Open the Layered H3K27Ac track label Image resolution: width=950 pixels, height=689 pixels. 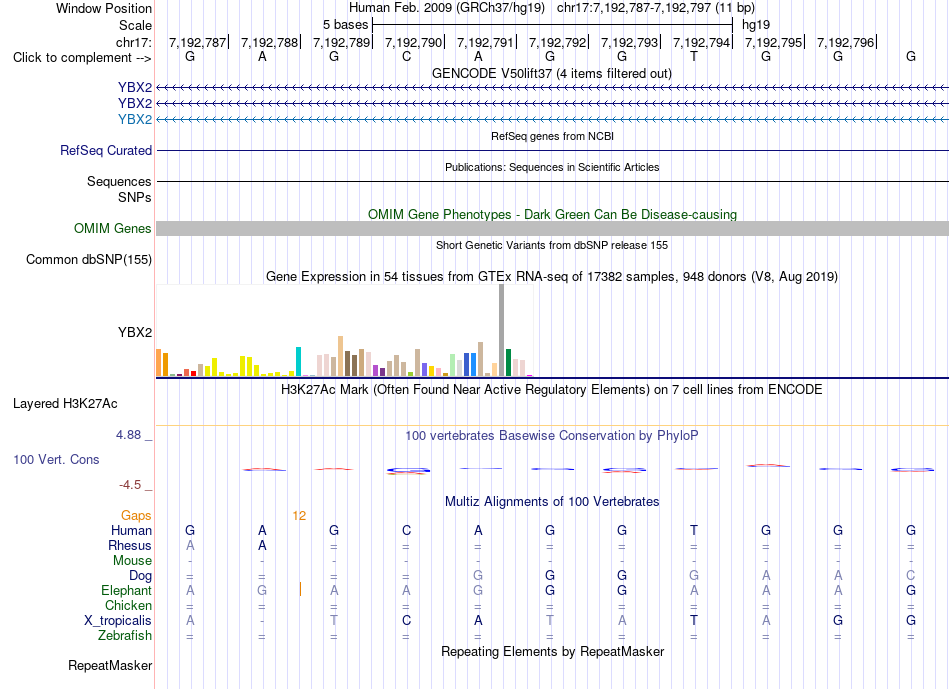tap(65, 404)
